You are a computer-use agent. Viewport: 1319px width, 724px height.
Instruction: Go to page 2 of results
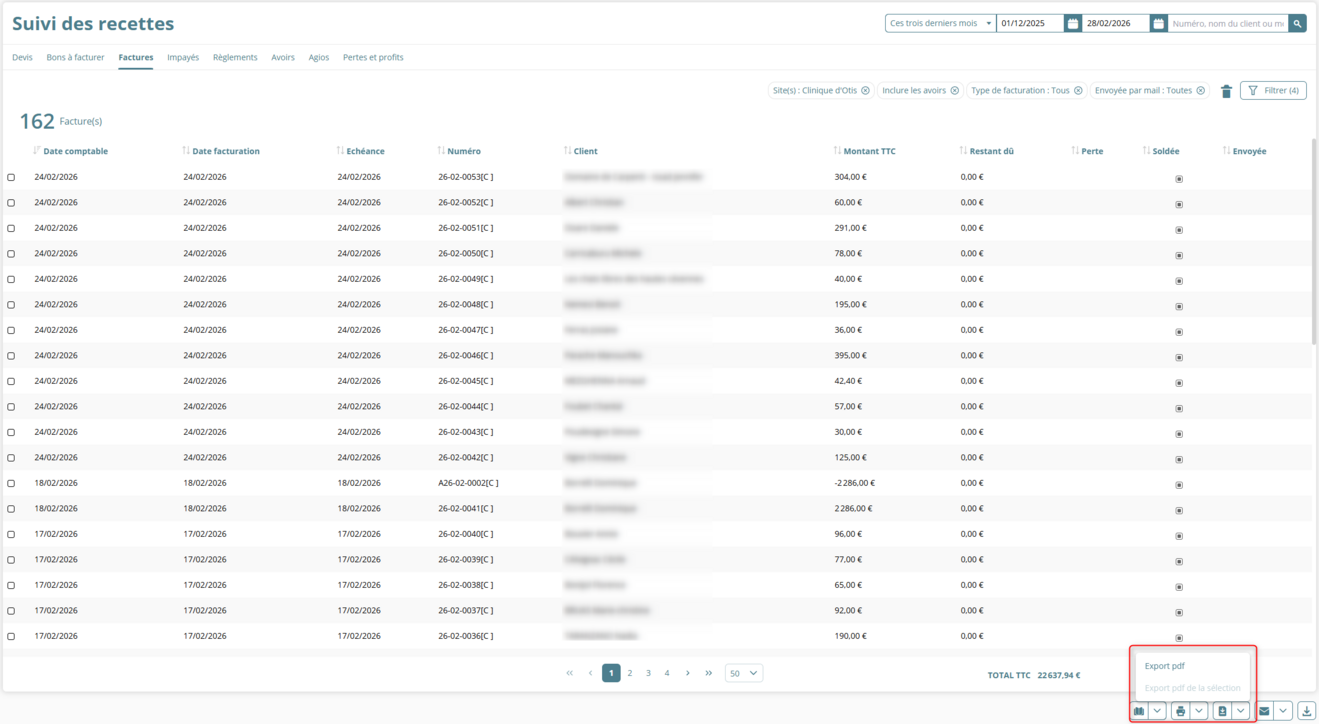(630, 673)
